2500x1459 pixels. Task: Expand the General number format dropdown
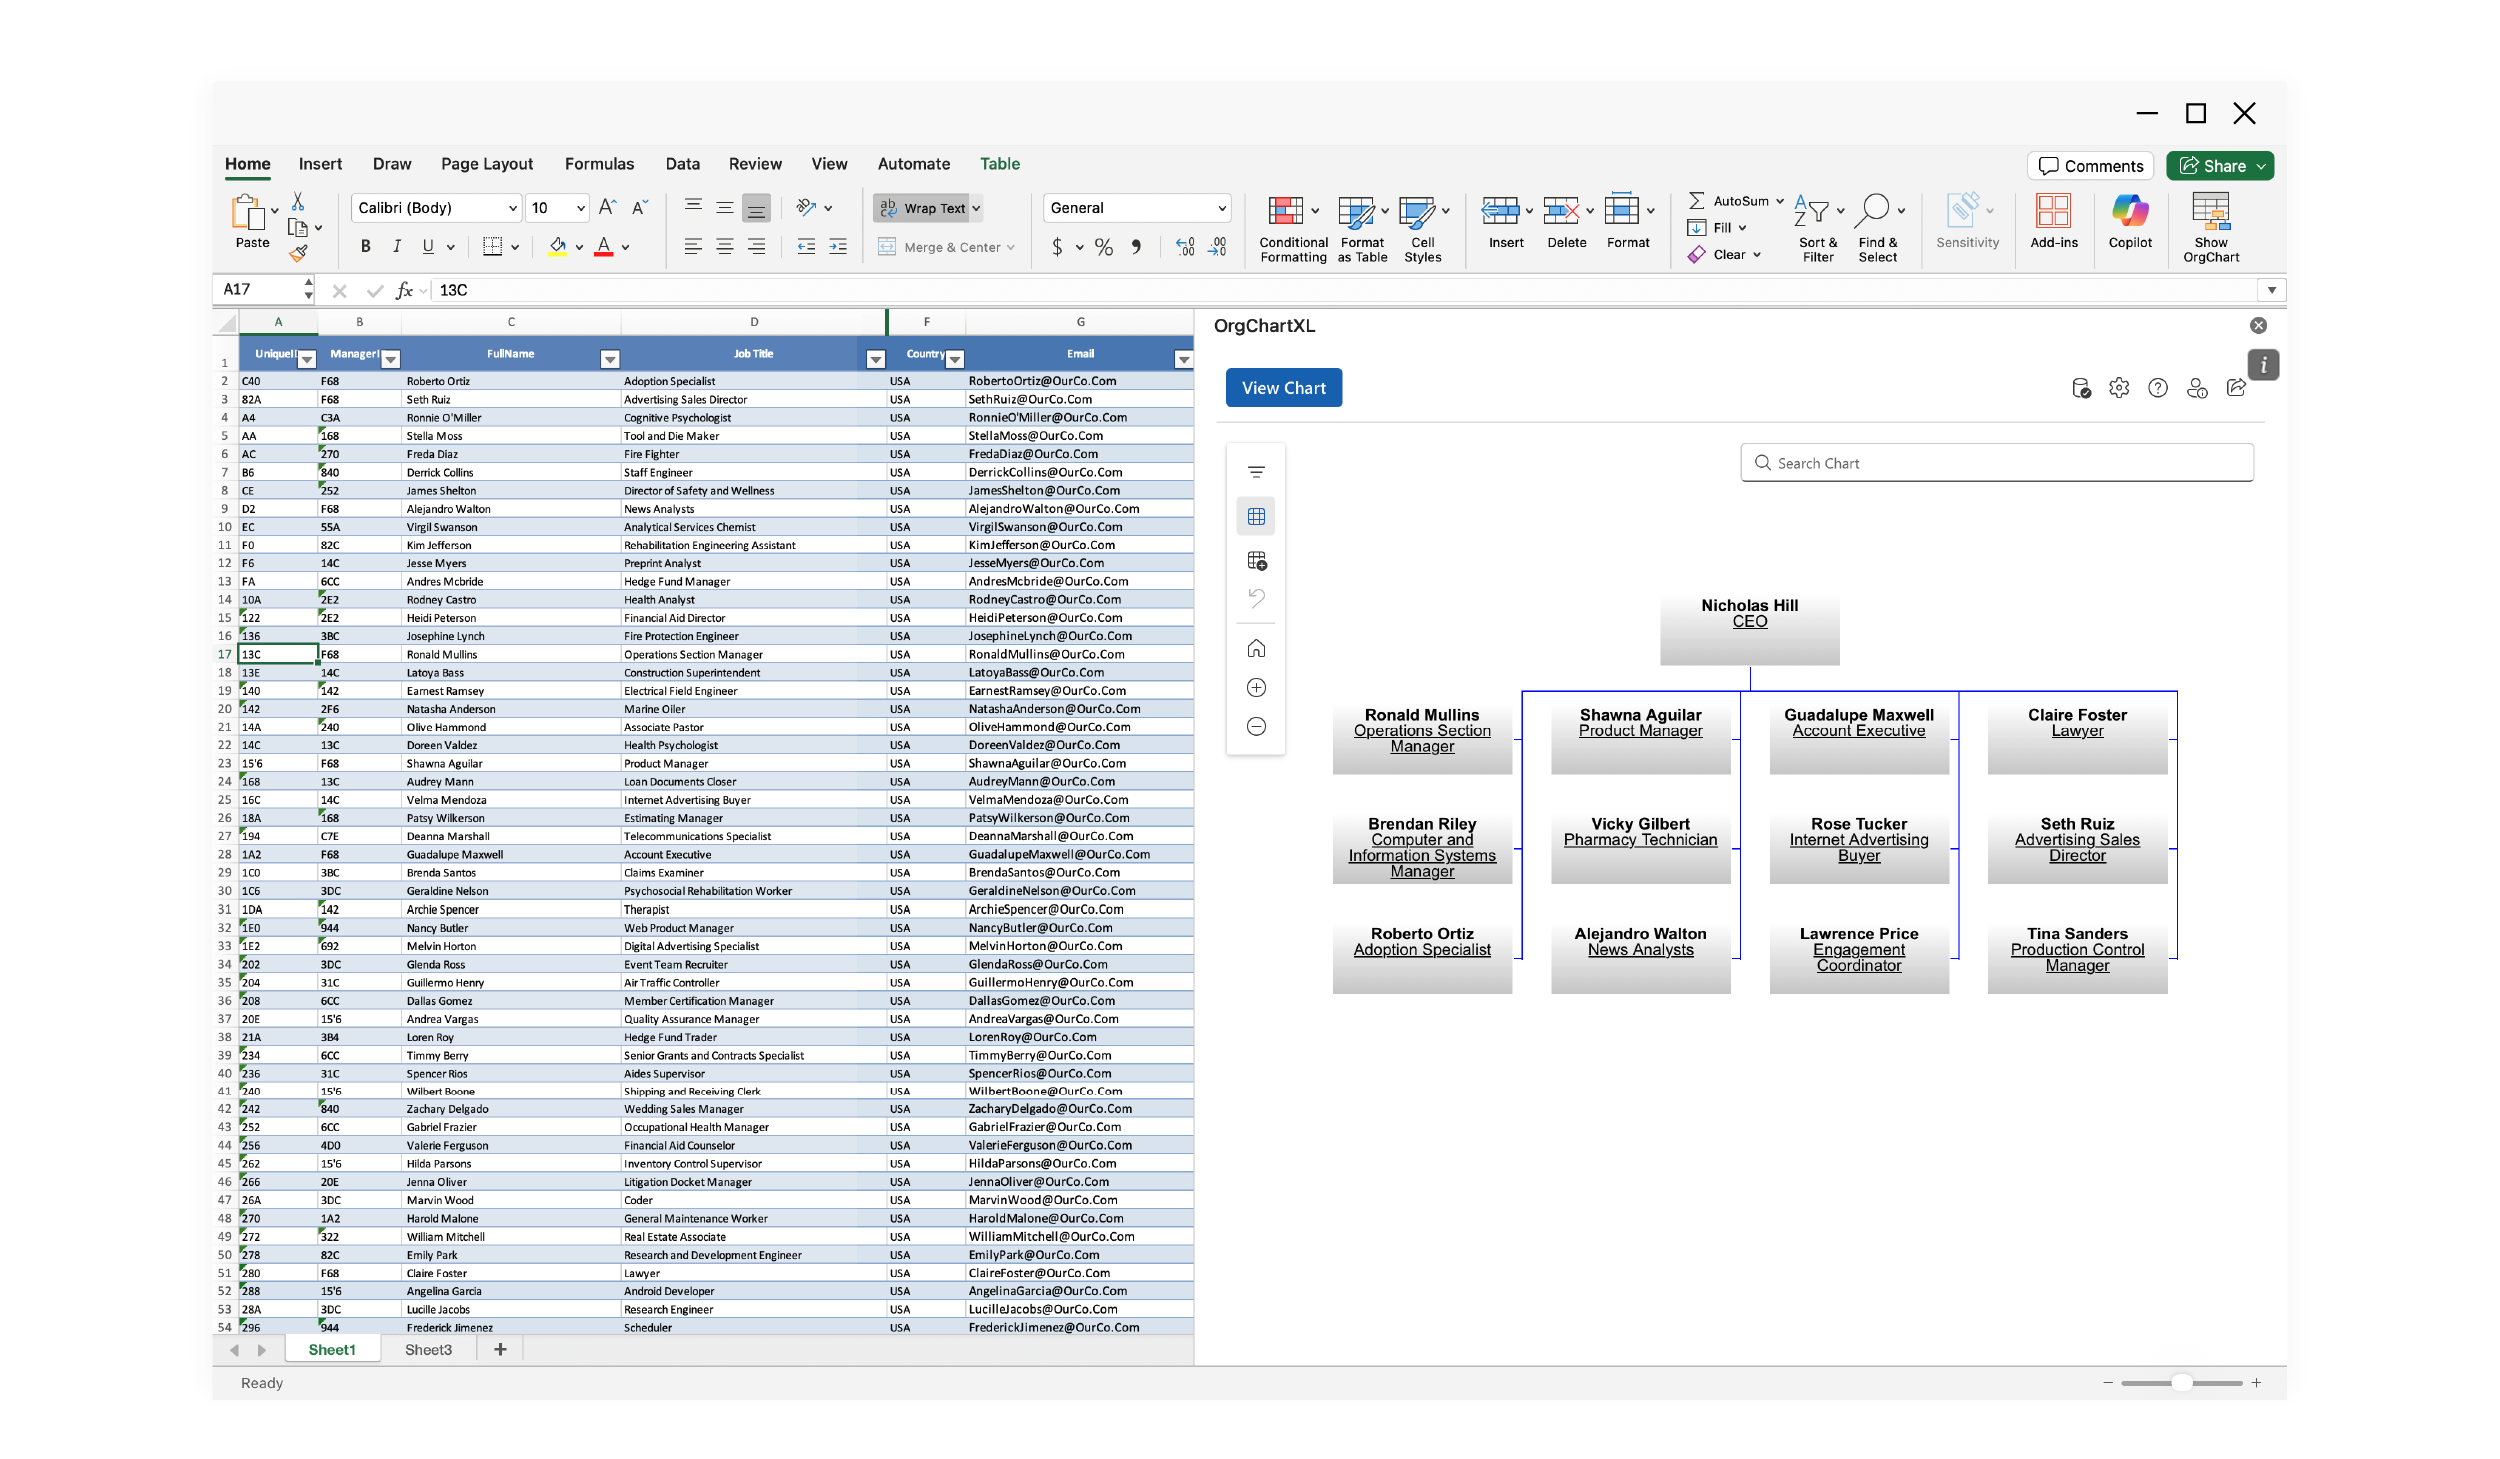(x=1221, y=208)
